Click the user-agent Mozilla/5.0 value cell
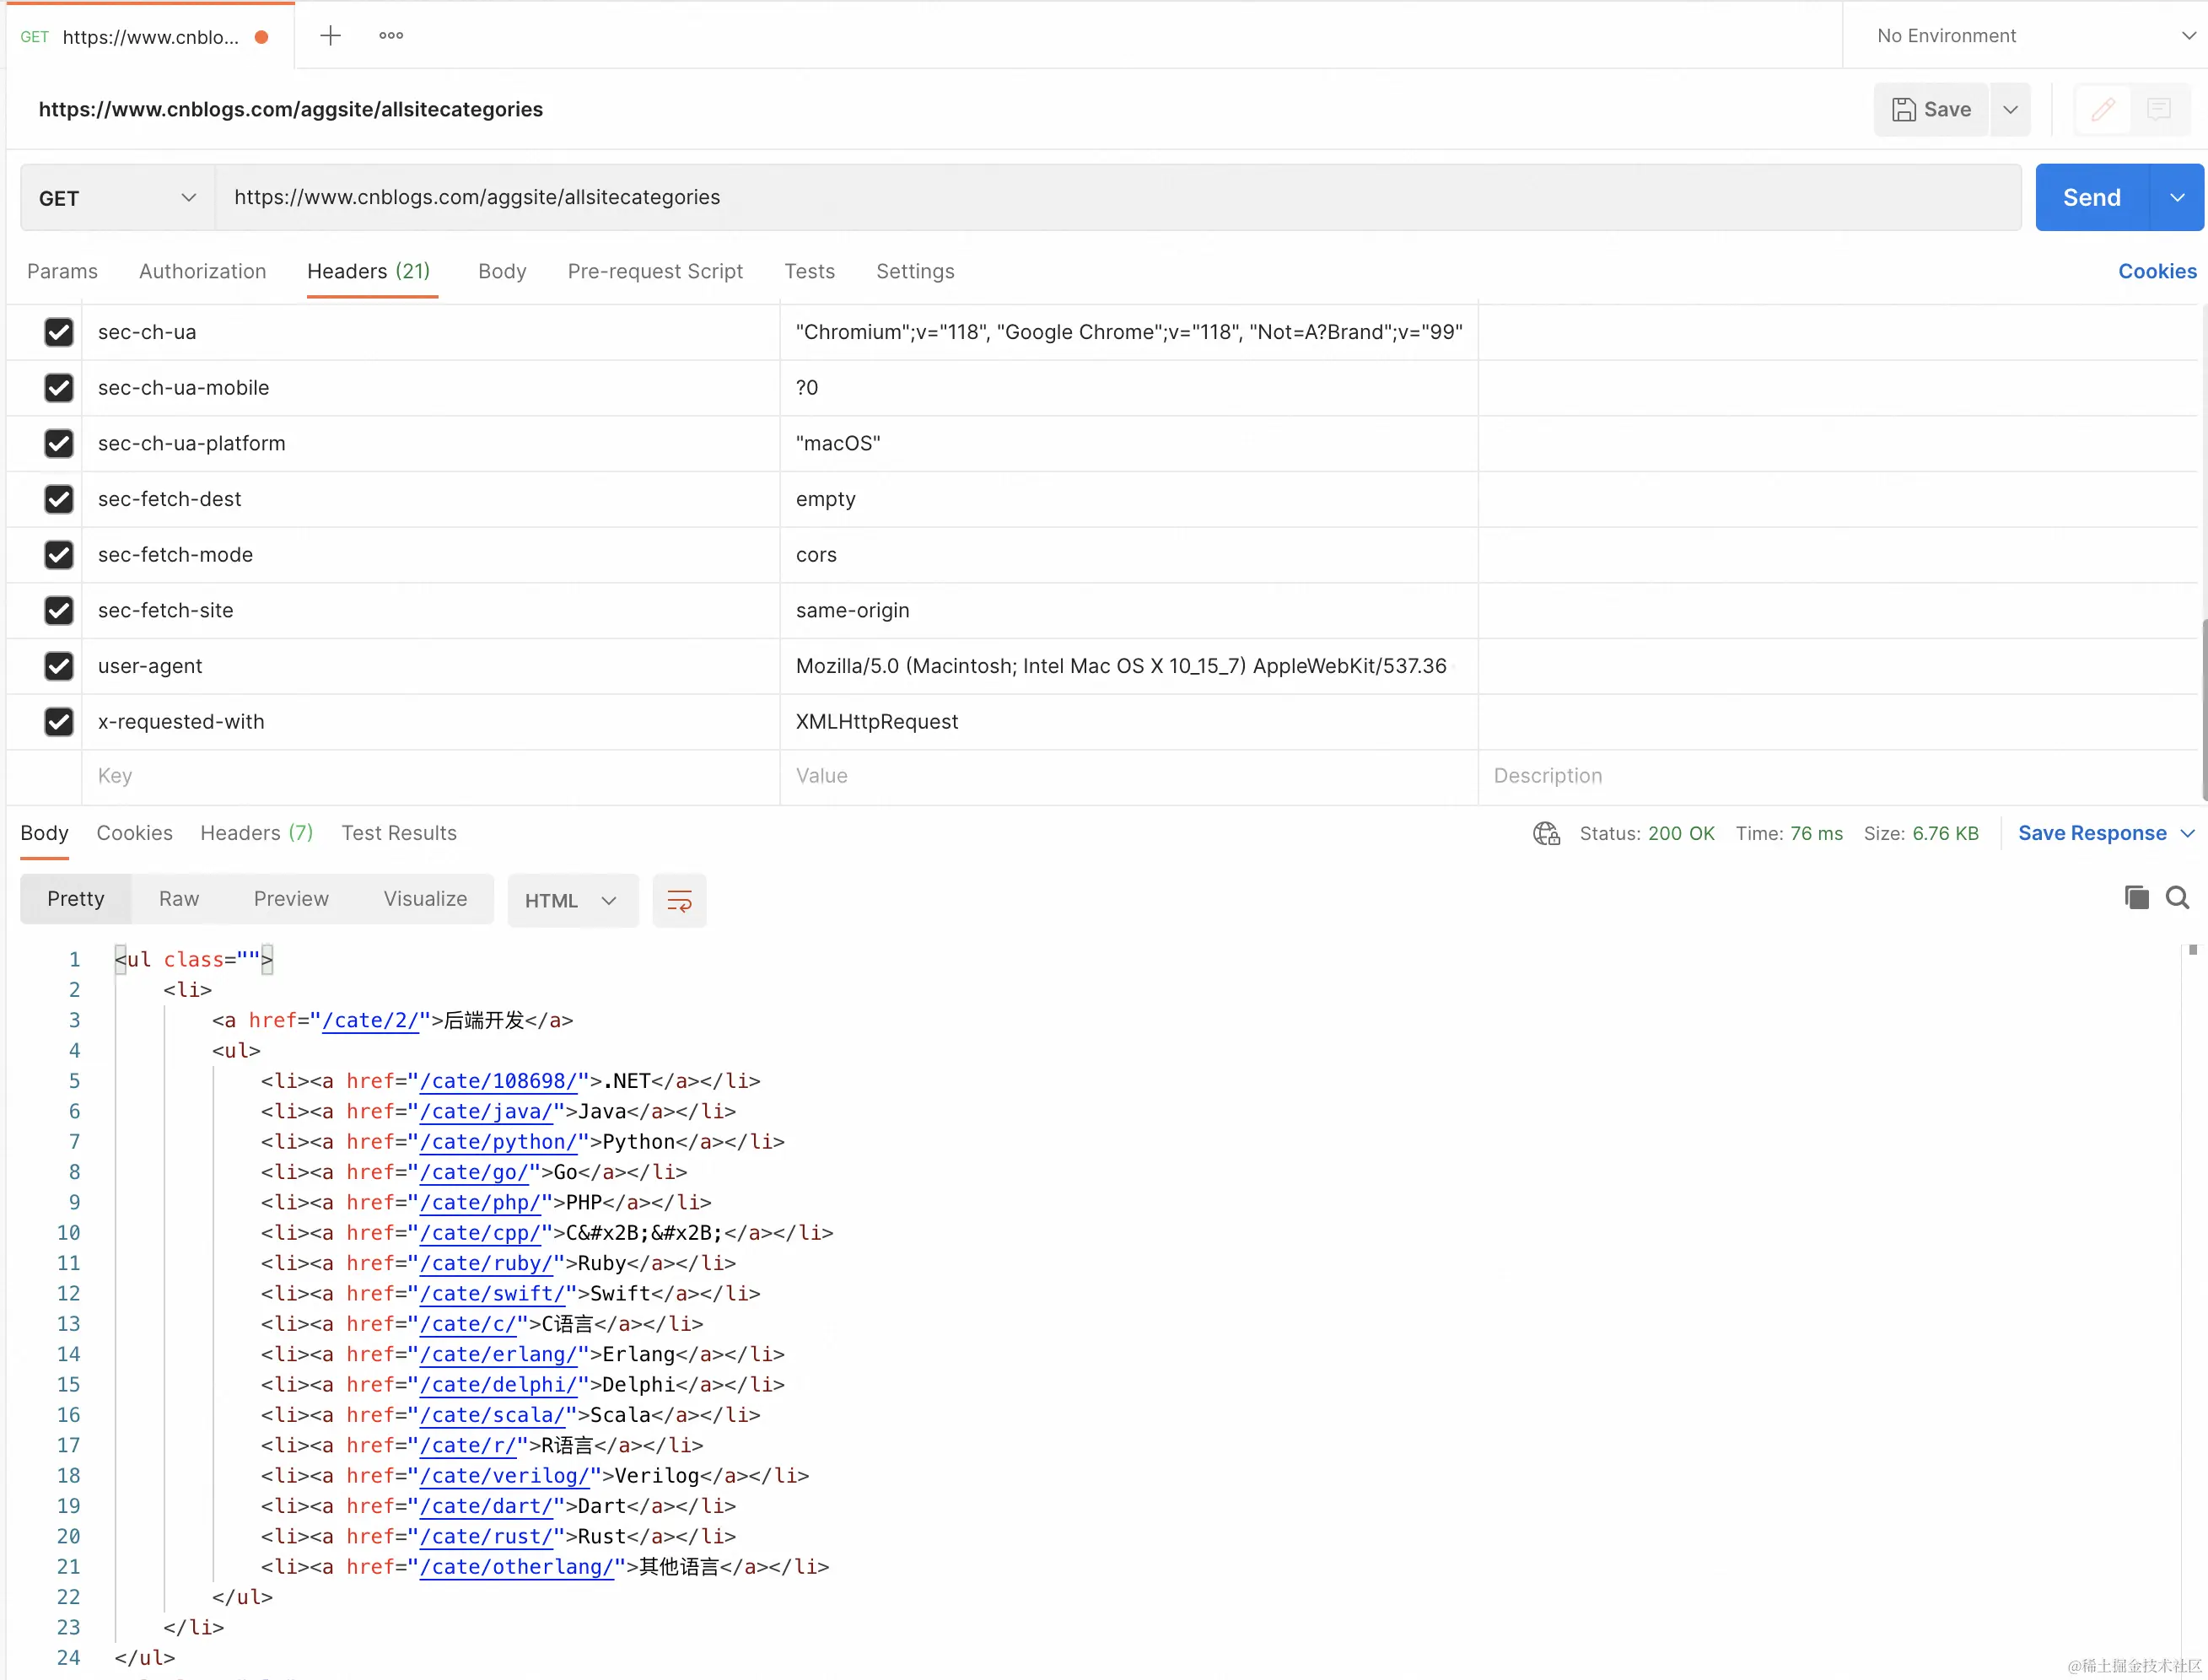 click(x=1129, y=666)
